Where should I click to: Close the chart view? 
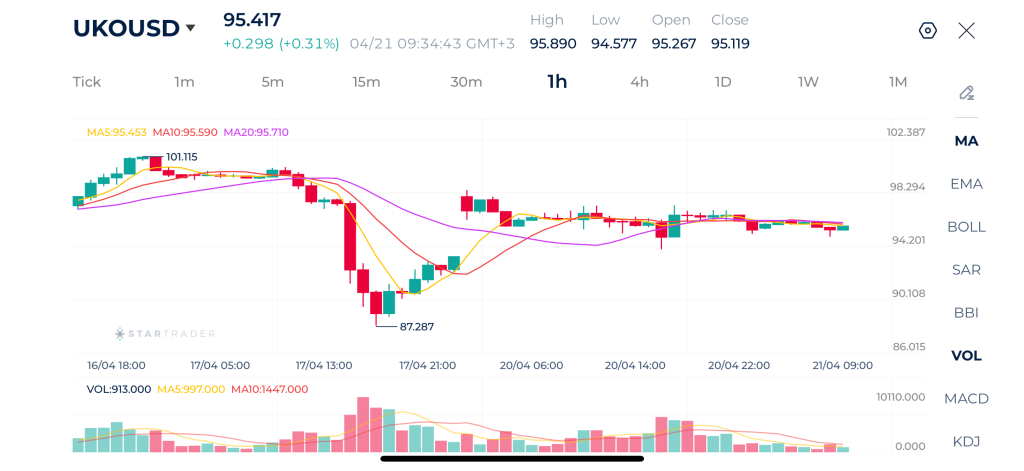point(966,30)
